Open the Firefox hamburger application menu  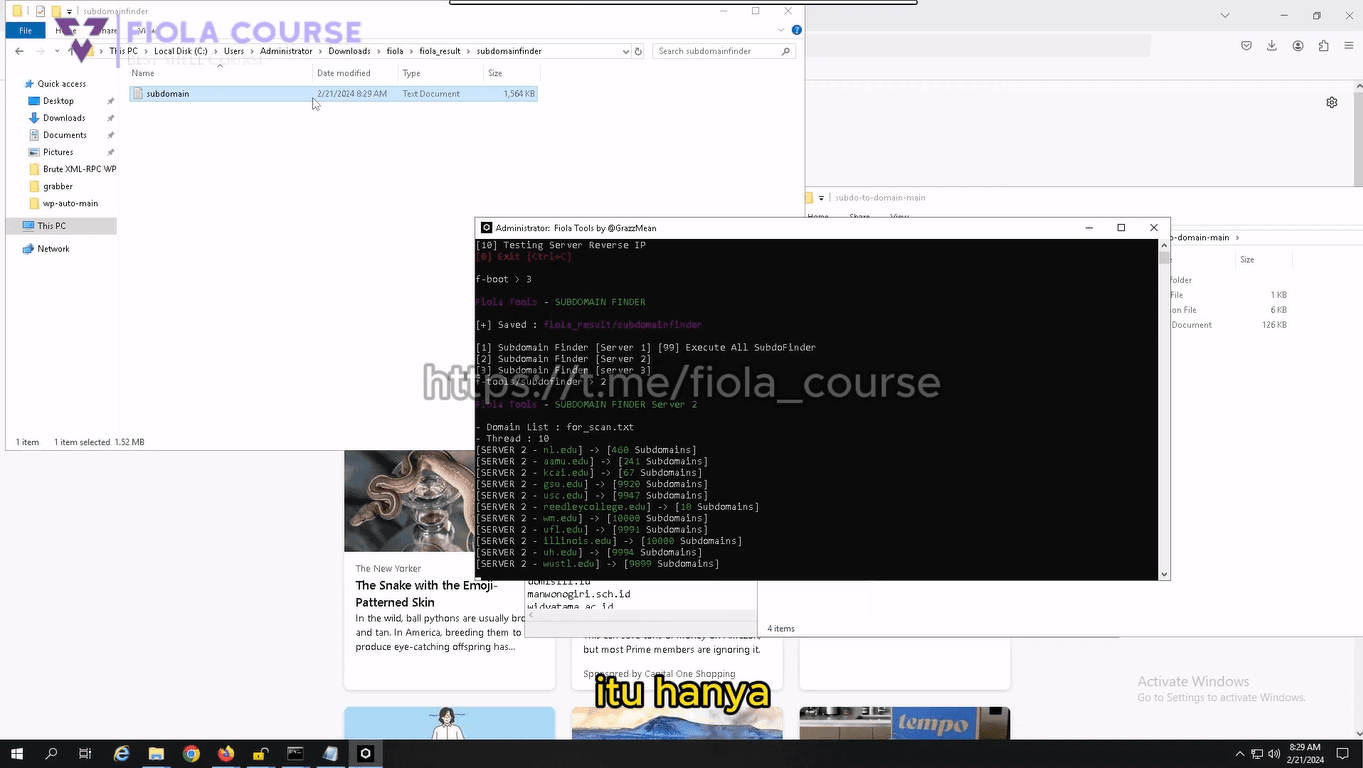pyautogui.click(x=1349, y=45)
